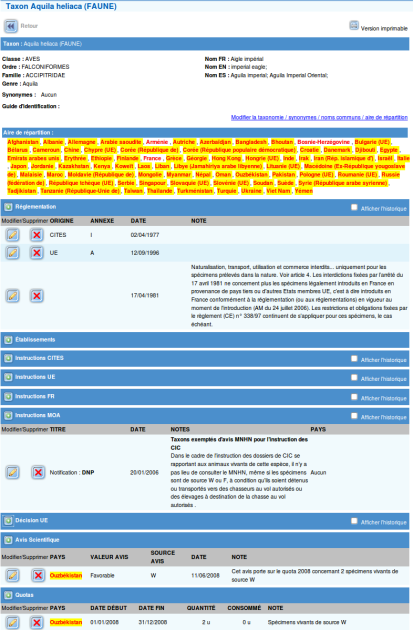Delete the CITES regulation row
The width and height of the screenshot is (413, 630).
pos(37,235)
